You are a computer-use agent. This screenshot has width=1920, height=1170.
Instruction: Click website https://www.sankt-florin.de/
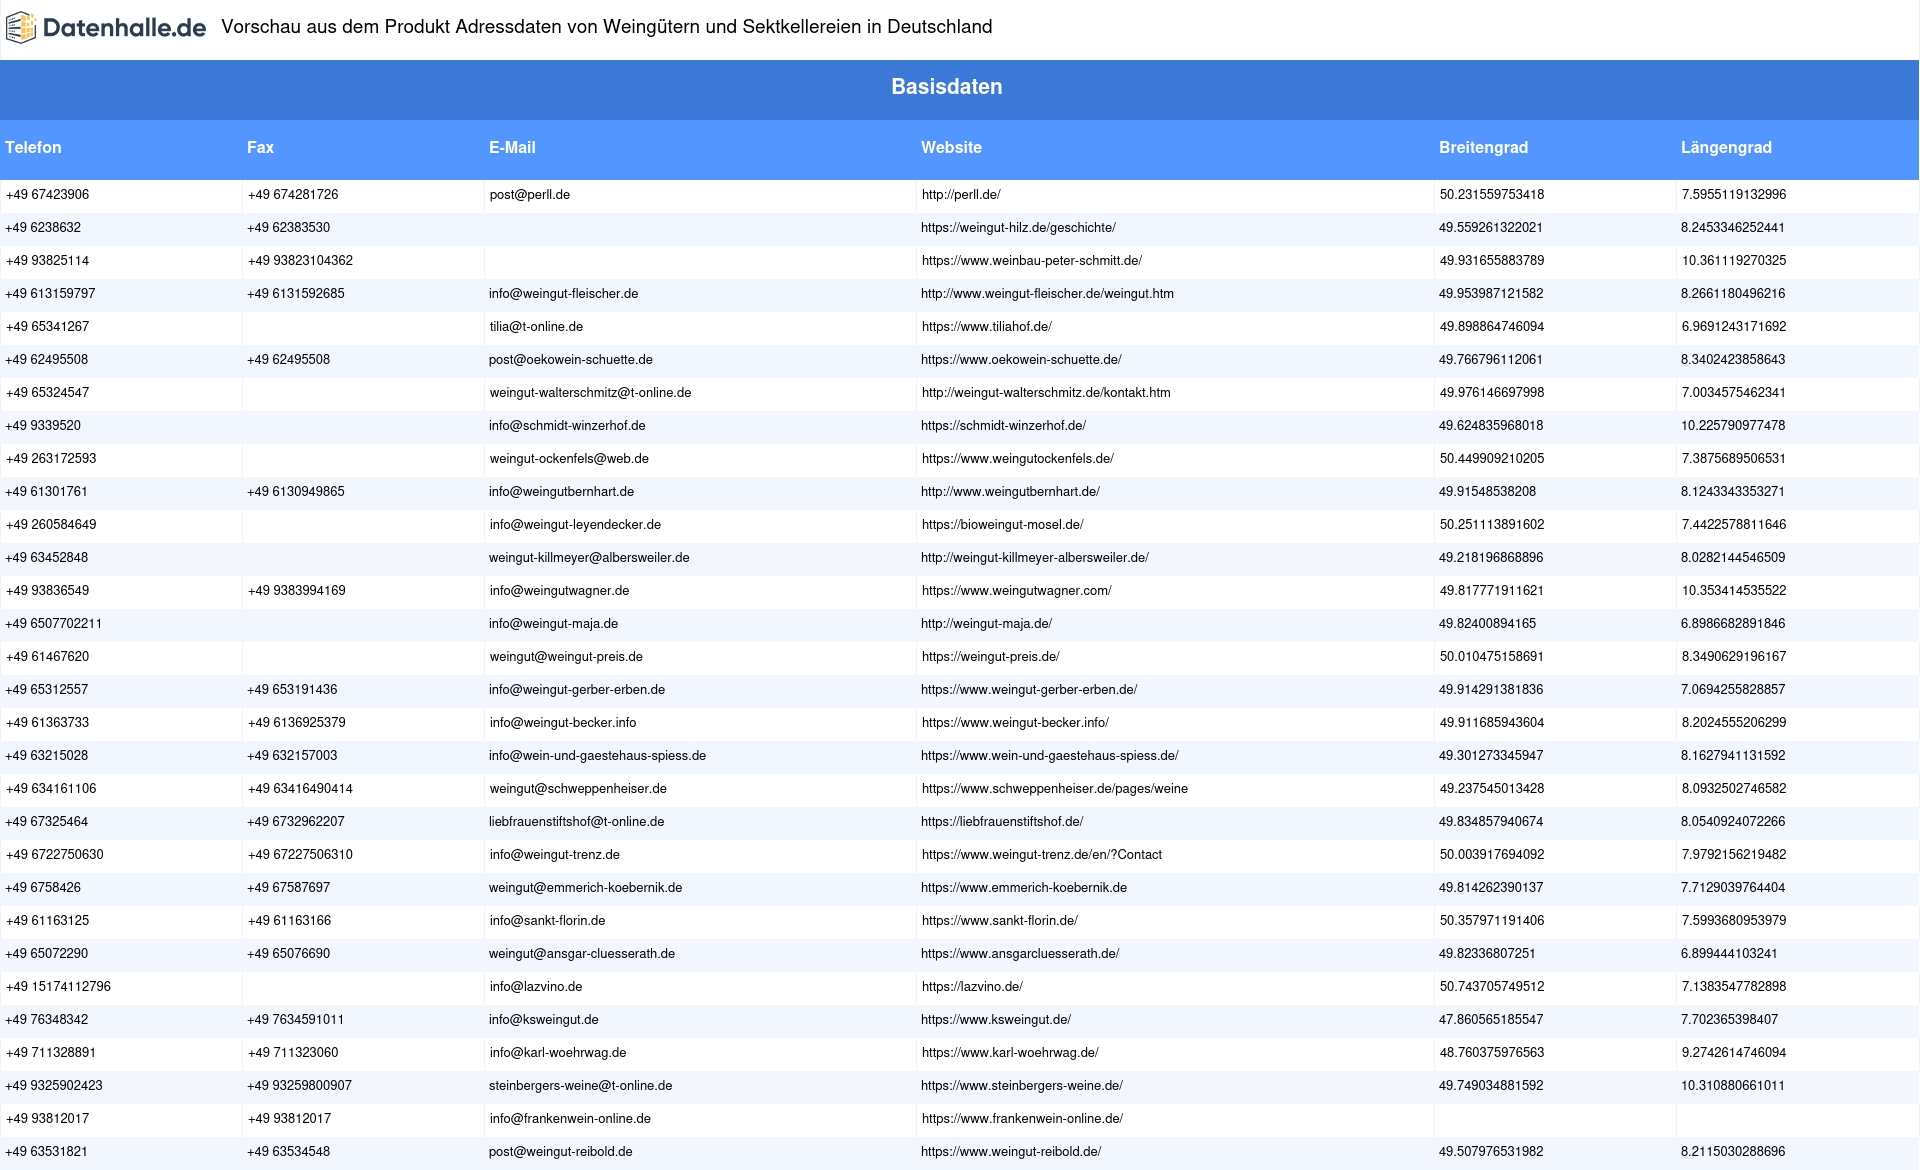pyautogui.click(x=999, y=921)
